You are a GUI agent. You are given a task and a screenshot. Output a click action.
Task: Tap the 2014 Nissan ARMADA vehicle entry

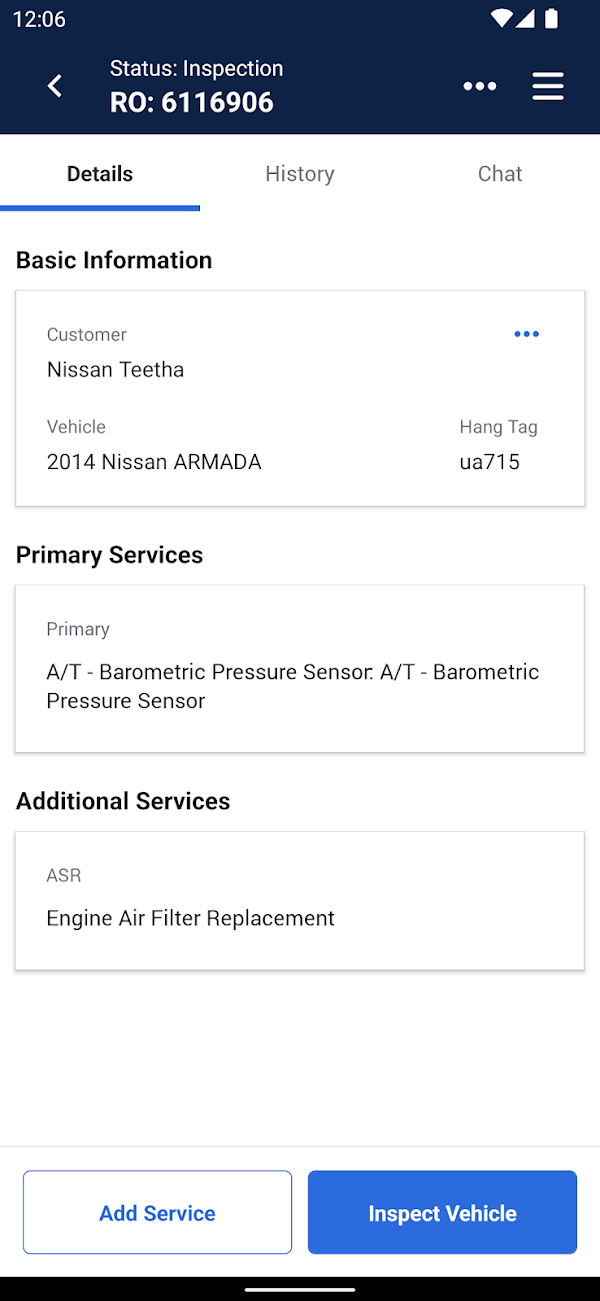click(154, 462)
